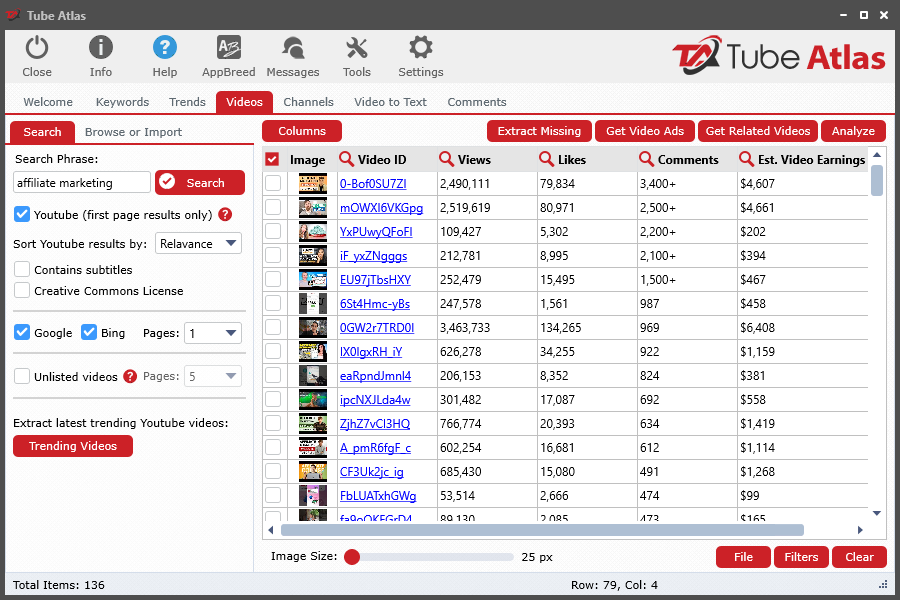Open the Browse or Import tab
900x600 pixels.
click(x=133, y=132)
